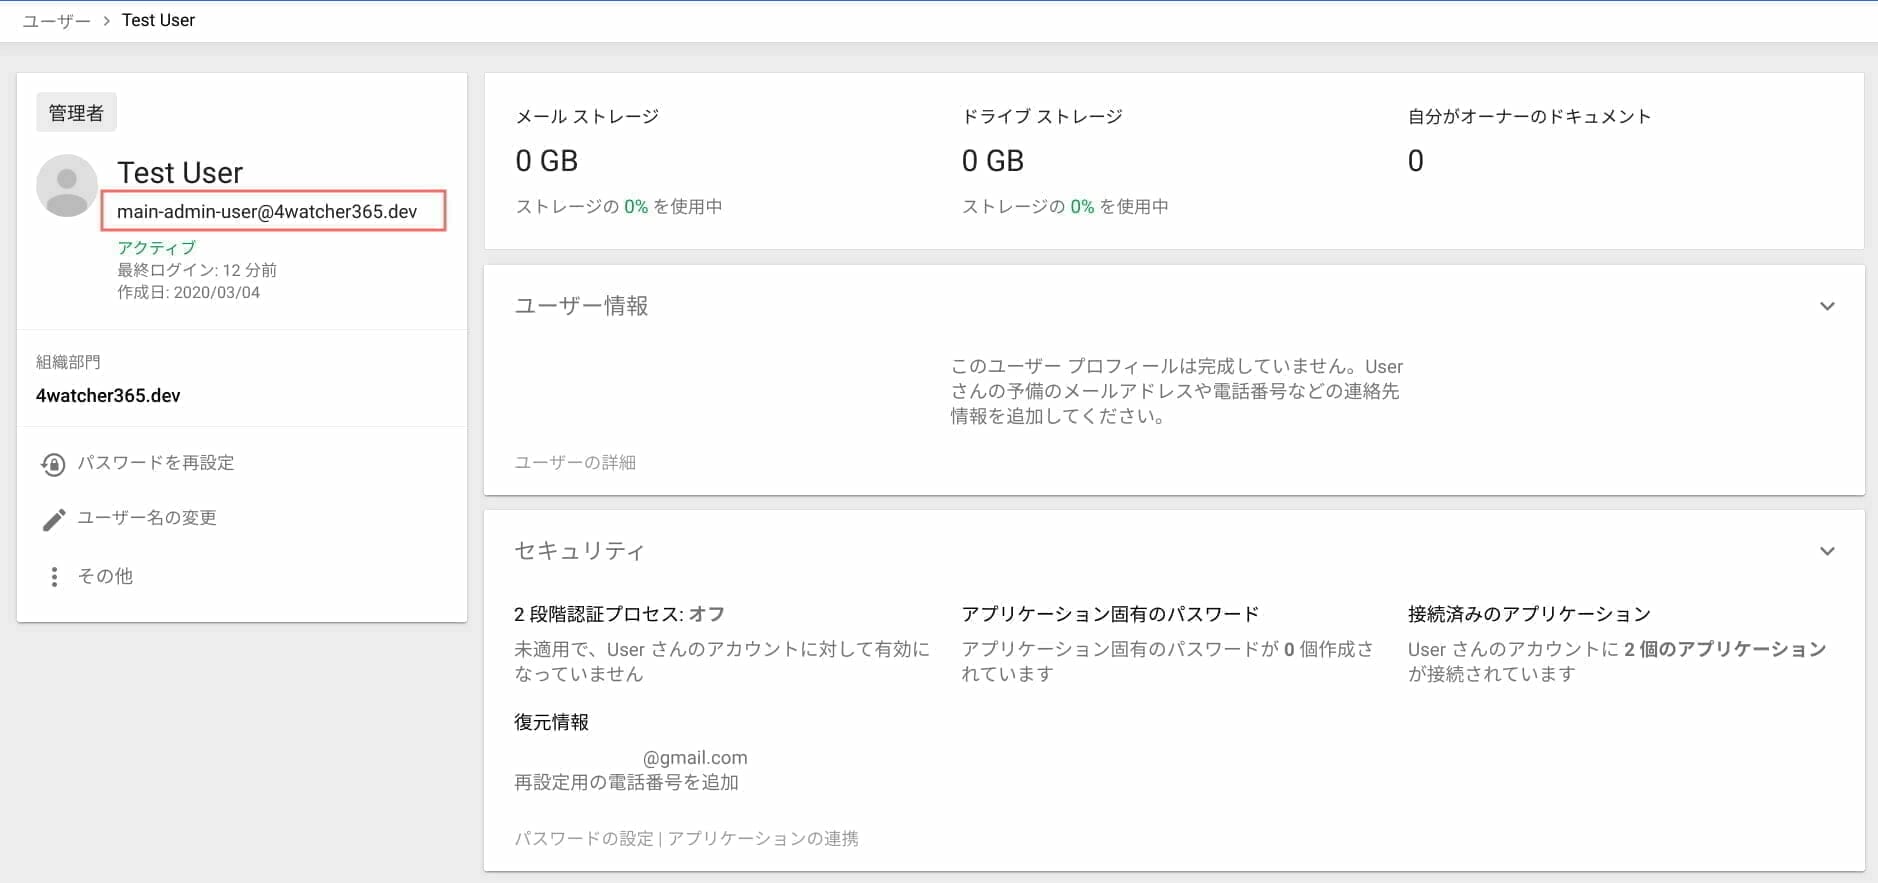The height and width of the screenshot is (883, 1878).
Task: Click 2 段階認証プロセス: オフ entry
Action: pos(619,614)
